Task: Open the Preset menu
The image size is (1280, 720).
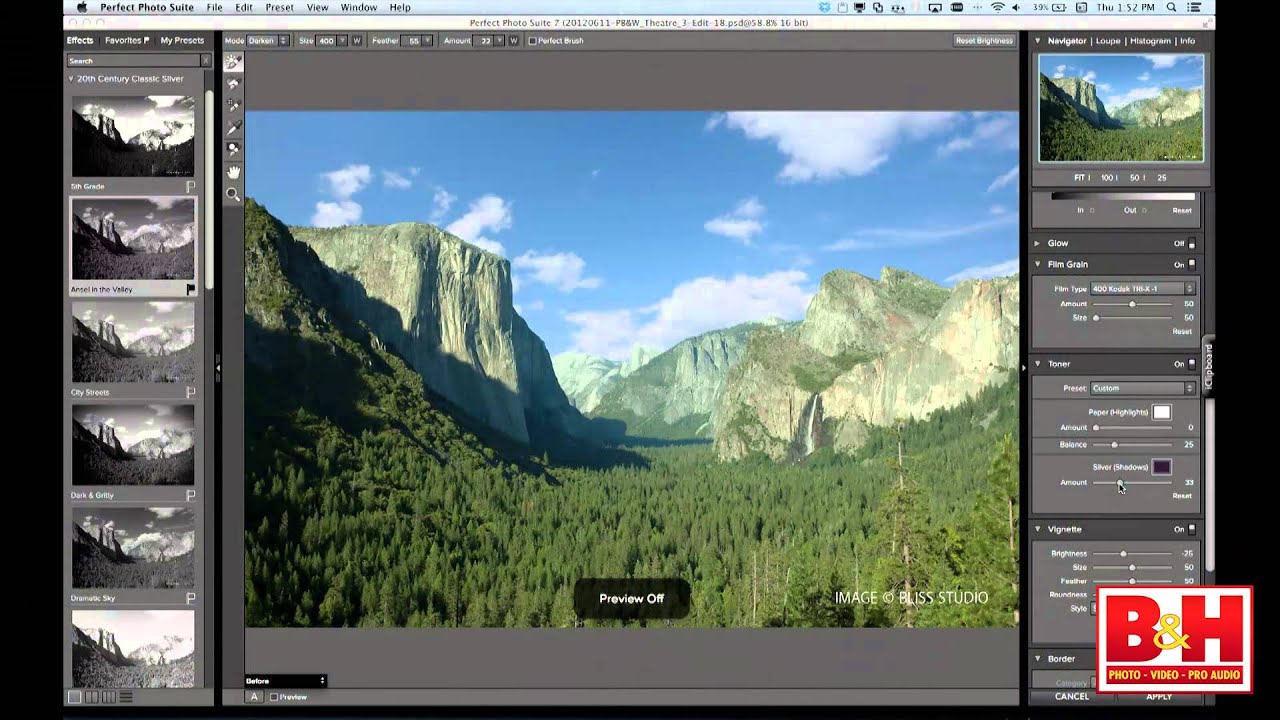Action: tap(280, 7)
